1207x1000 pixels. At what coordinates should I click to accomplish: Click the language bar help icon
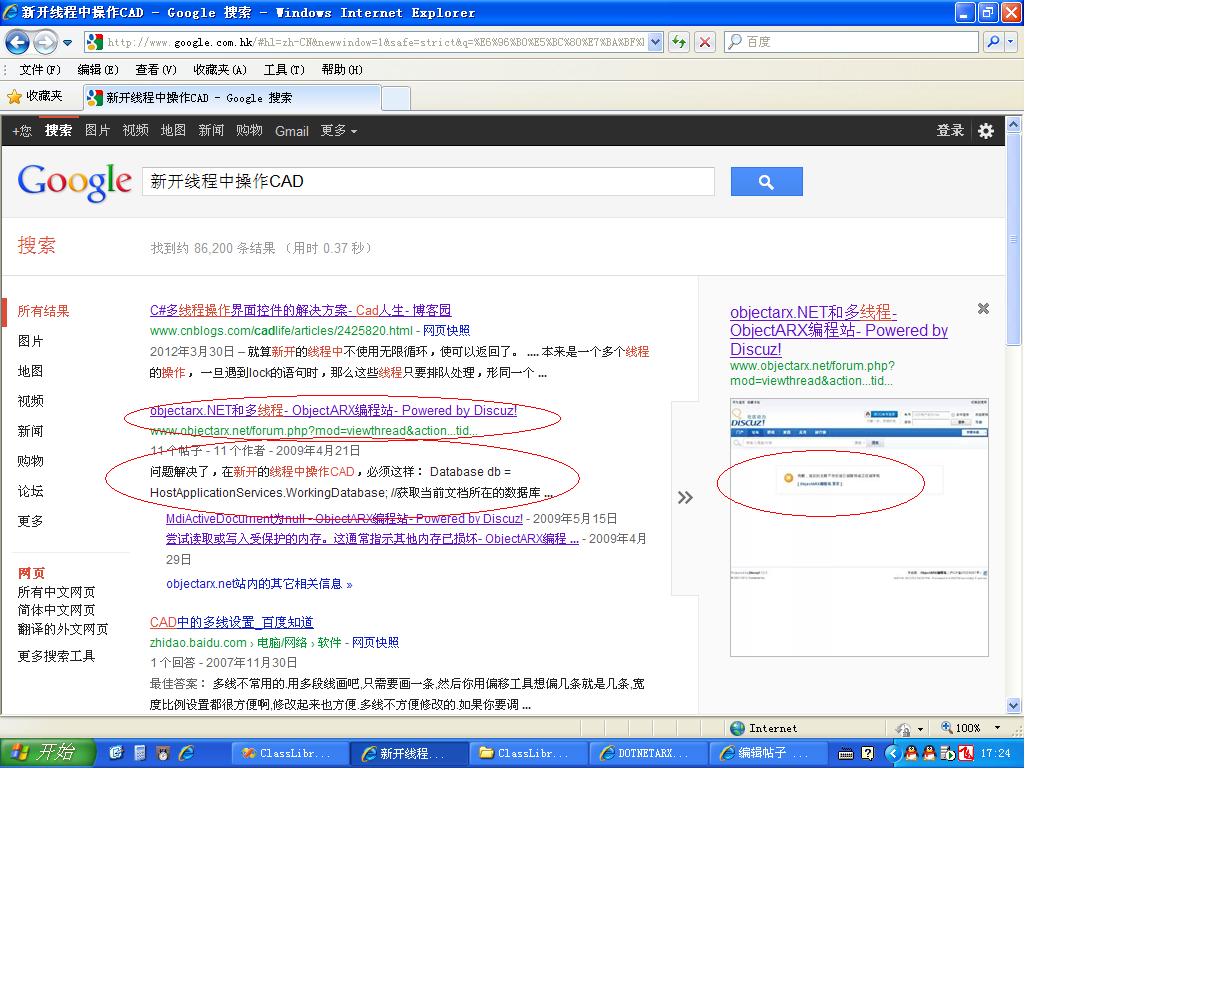pos(867,753)
